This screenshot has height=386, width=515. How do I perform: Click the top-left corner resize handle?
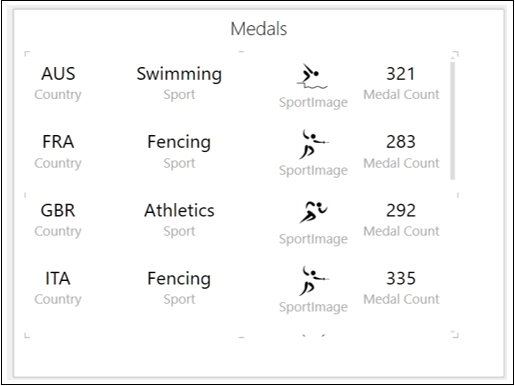point(27,54)
